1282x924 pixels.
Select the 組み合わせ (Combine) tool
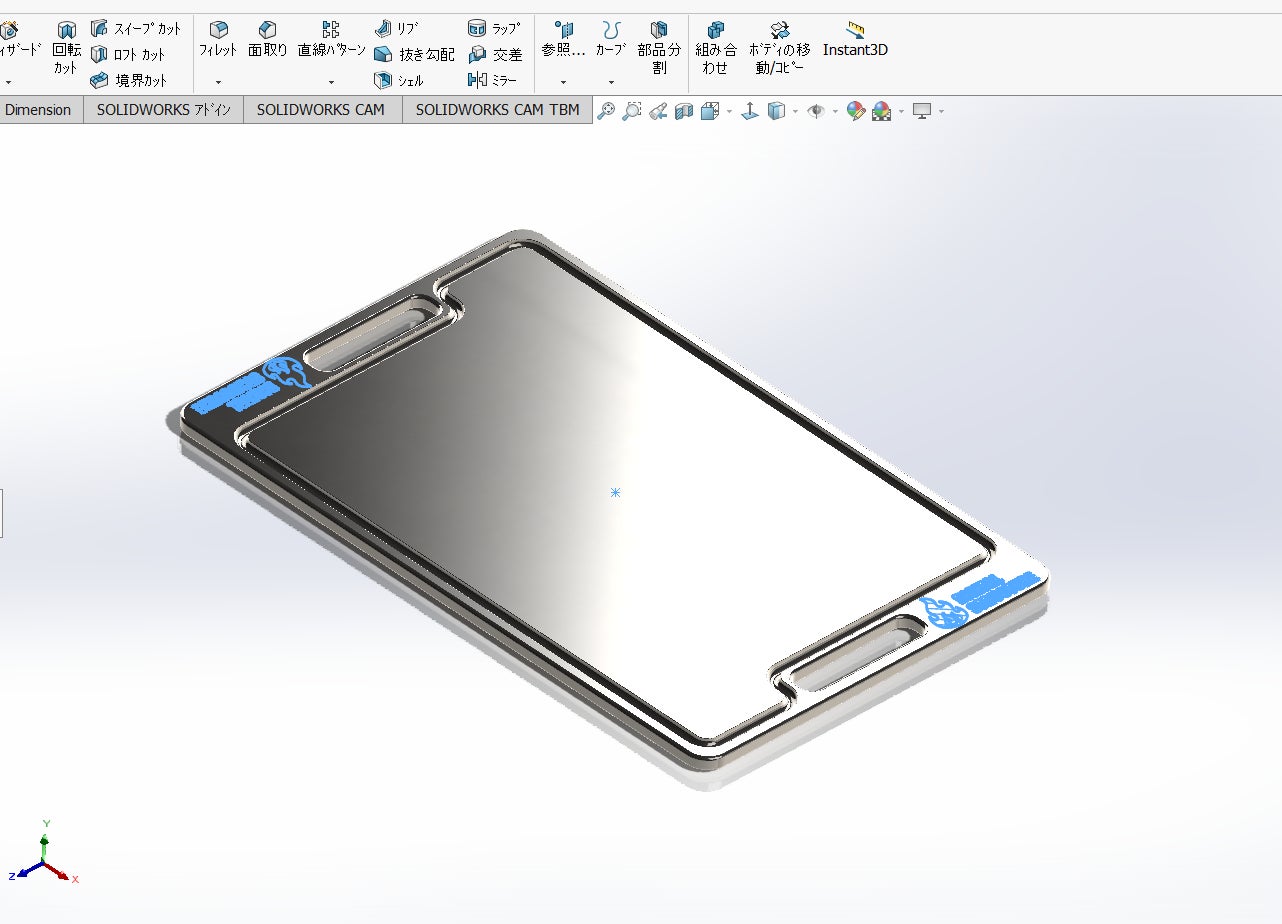pos(716,48)
